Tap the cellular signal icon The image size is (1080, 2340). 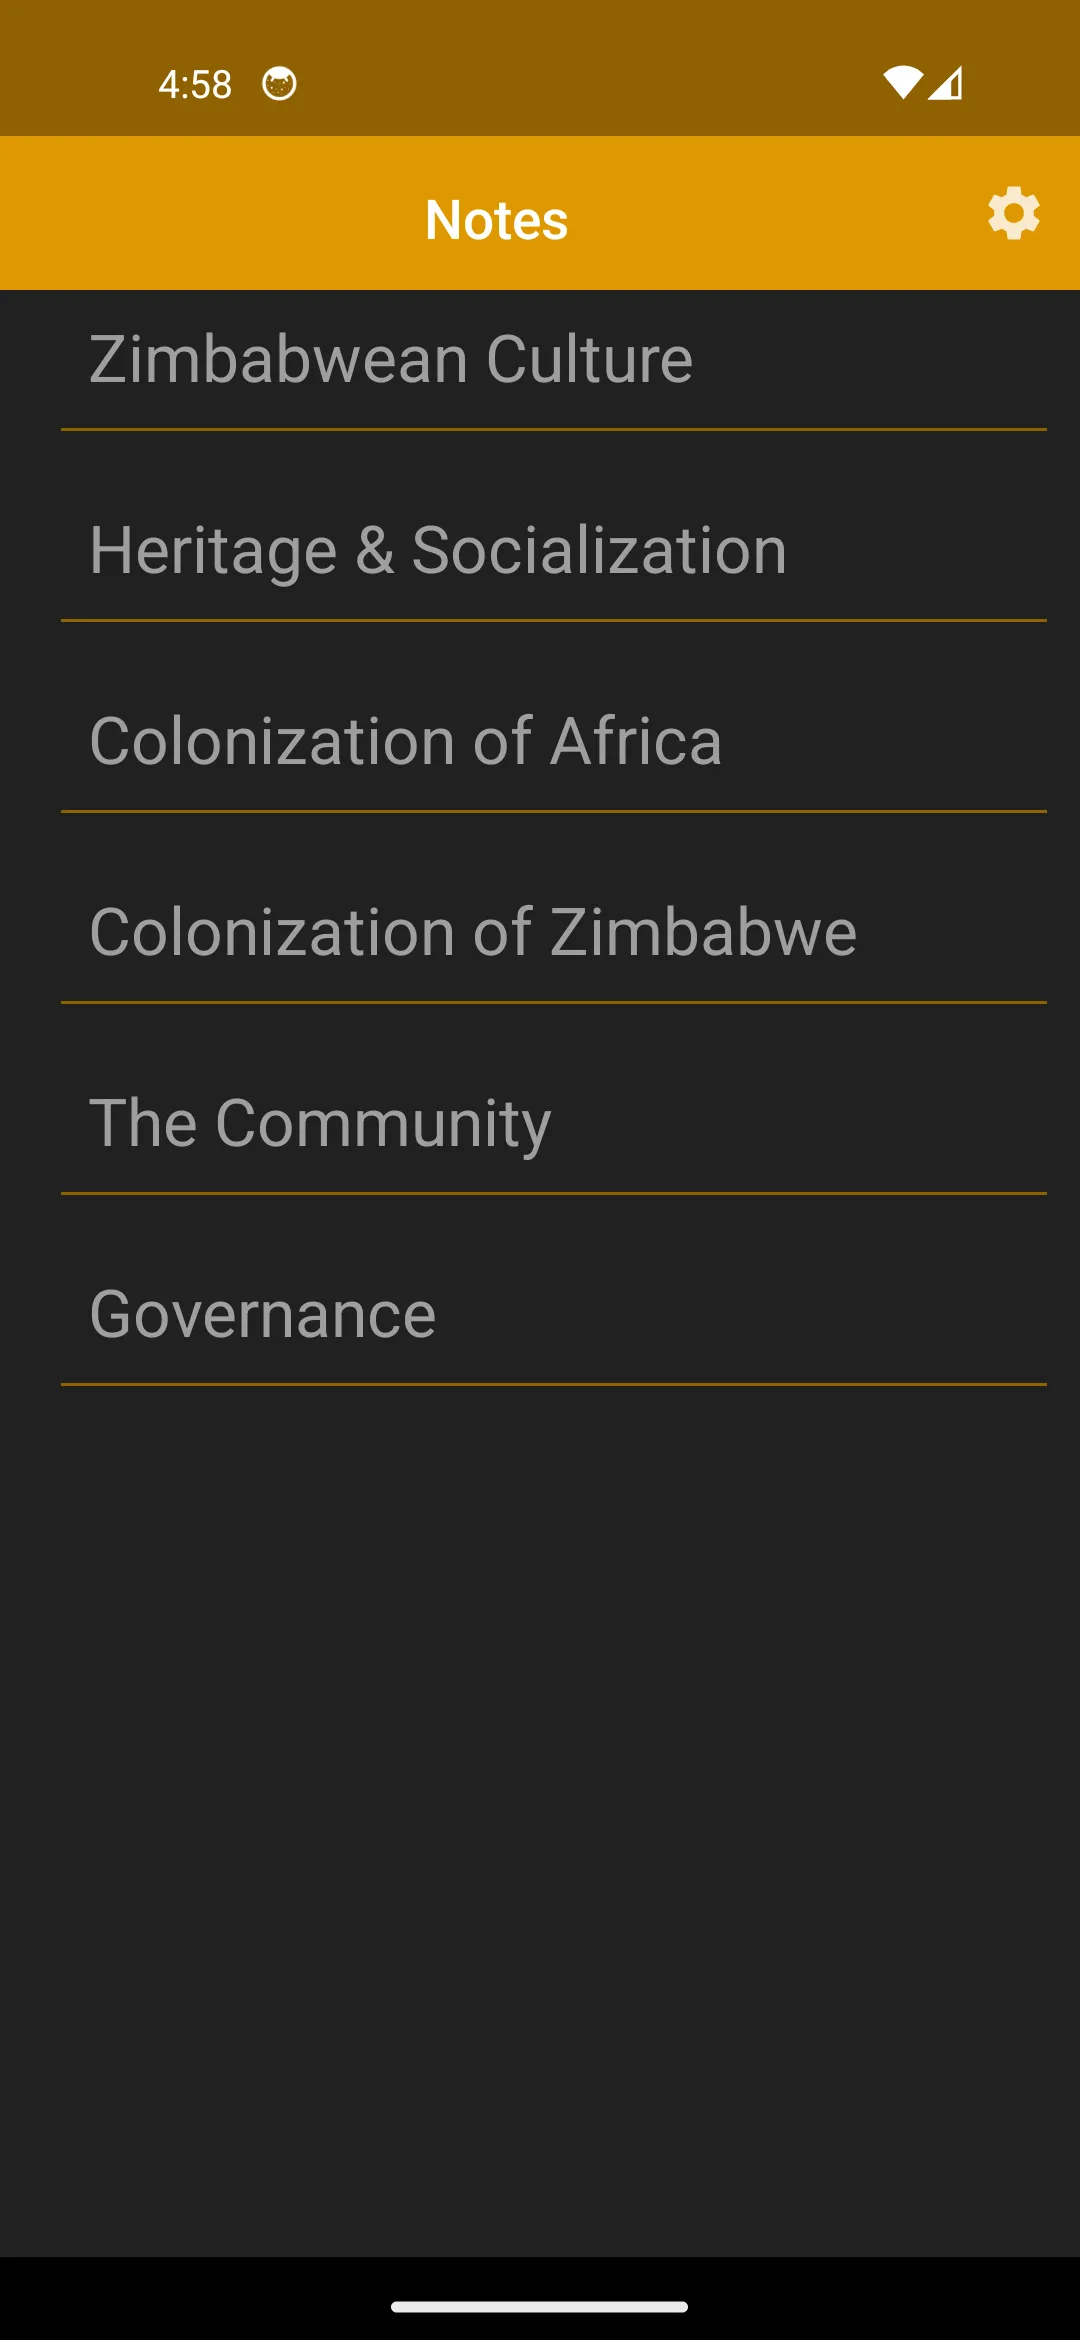(945, 83)
